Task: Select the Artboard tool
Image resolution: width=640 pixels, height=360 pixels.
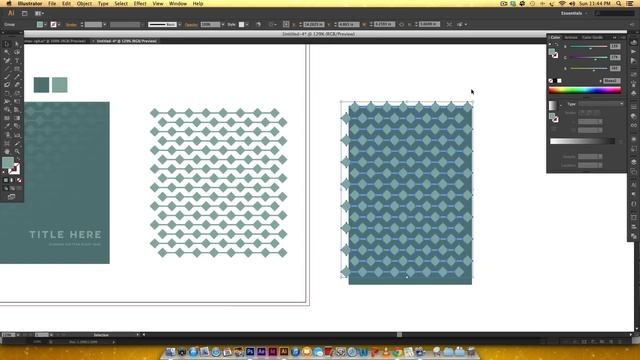Action: (x=7, y=143)
